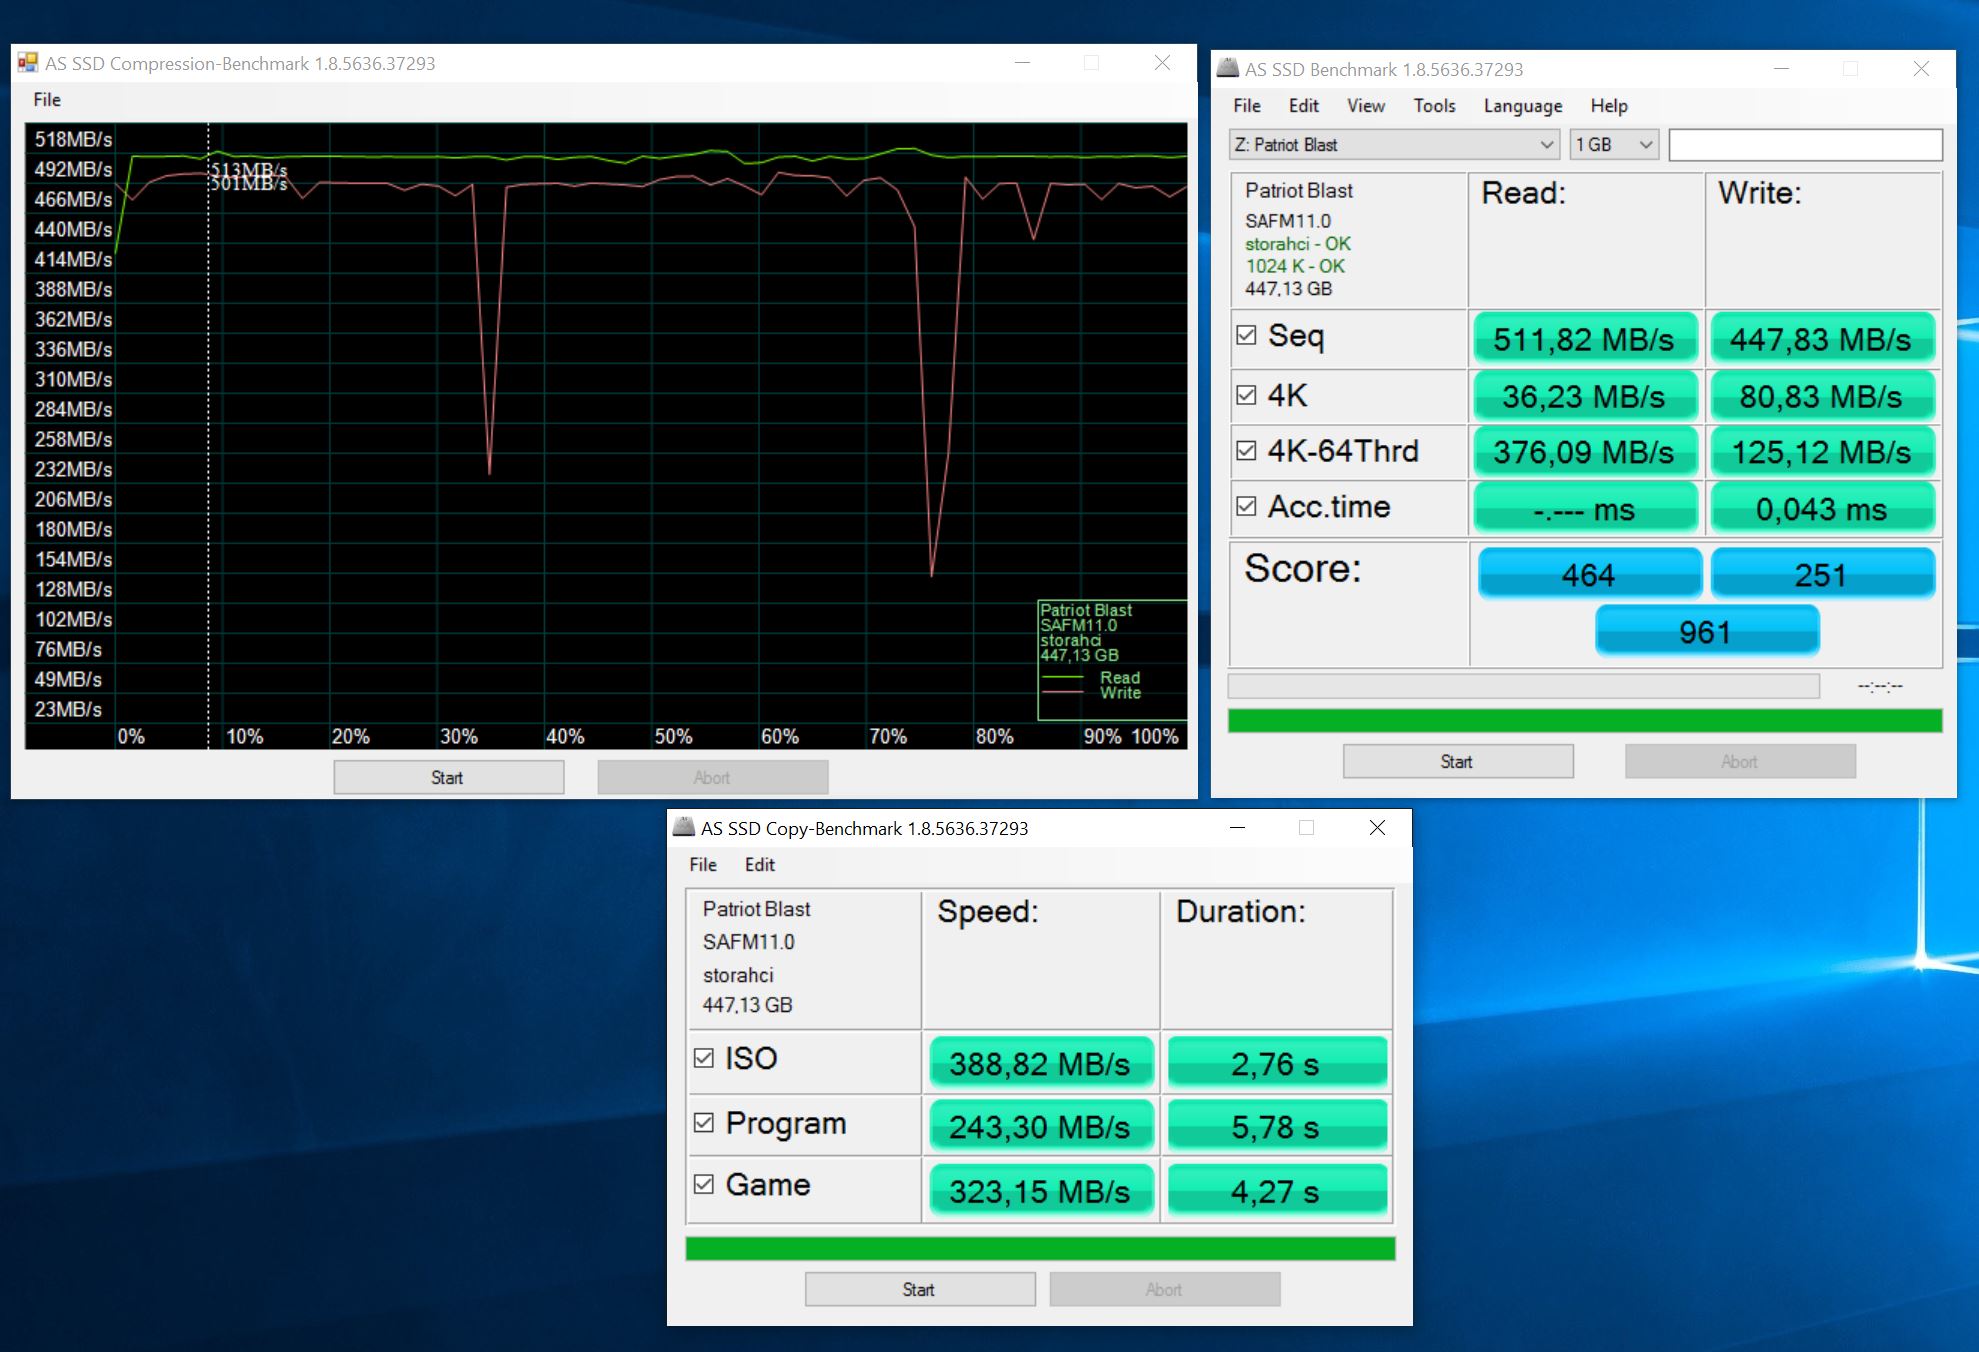This screenshot has width=1979, height=1352.
Task: Toggle the 4K test checkbox
Action: (1246, 395)
